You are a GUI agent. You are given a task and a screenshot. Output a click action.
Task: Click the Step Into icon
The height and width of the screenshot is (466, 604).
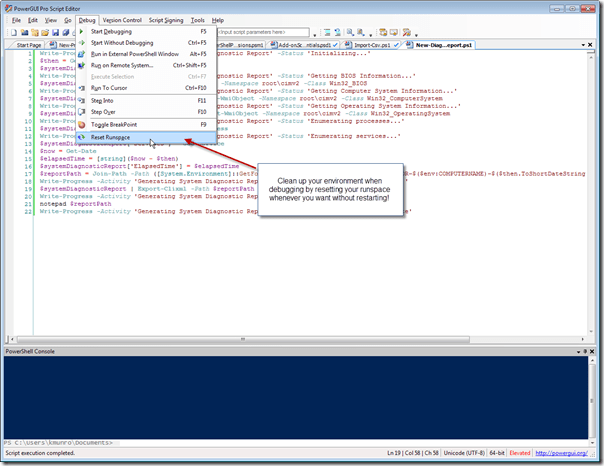click(81, 101)
